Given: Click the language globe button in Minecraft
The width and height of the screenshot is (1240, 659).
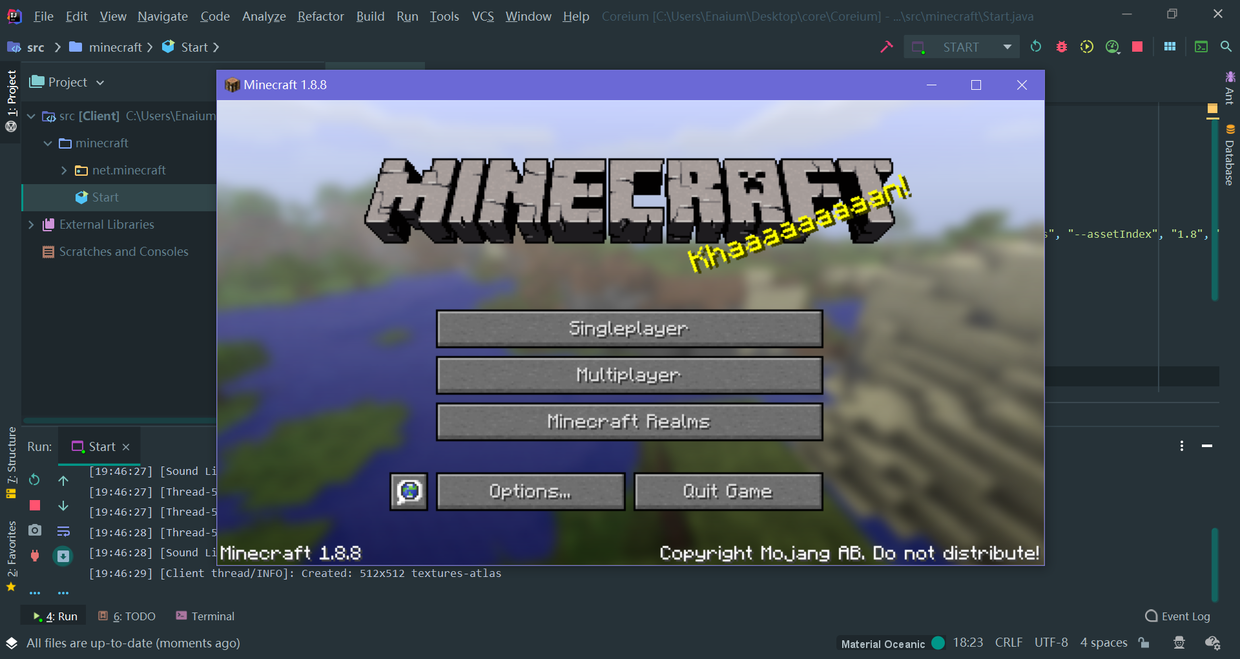Looking at the screenshot, I should click(409, 492).
